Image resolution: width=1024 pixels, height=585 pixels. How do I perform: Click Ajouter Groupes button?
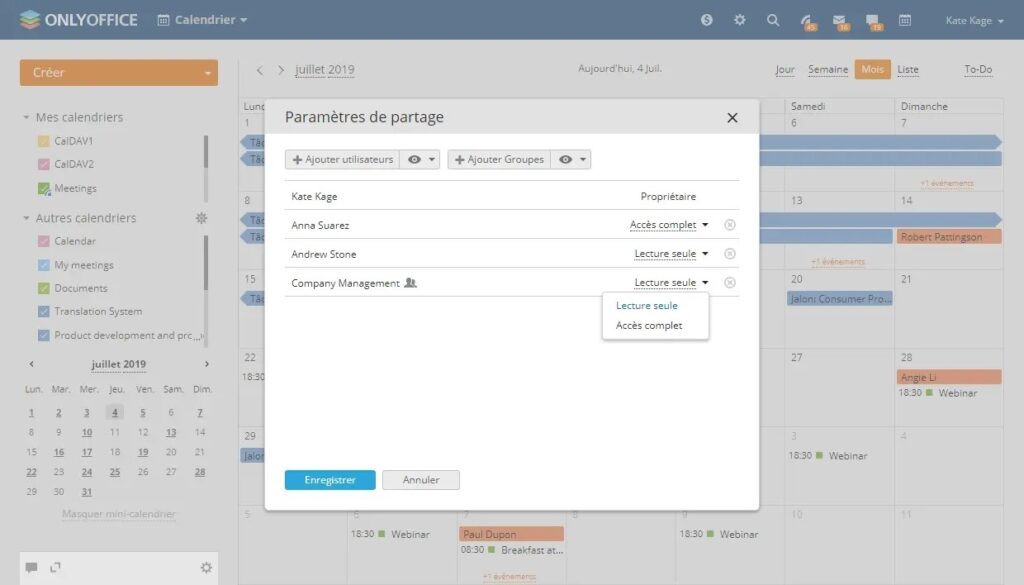point(499,159)
